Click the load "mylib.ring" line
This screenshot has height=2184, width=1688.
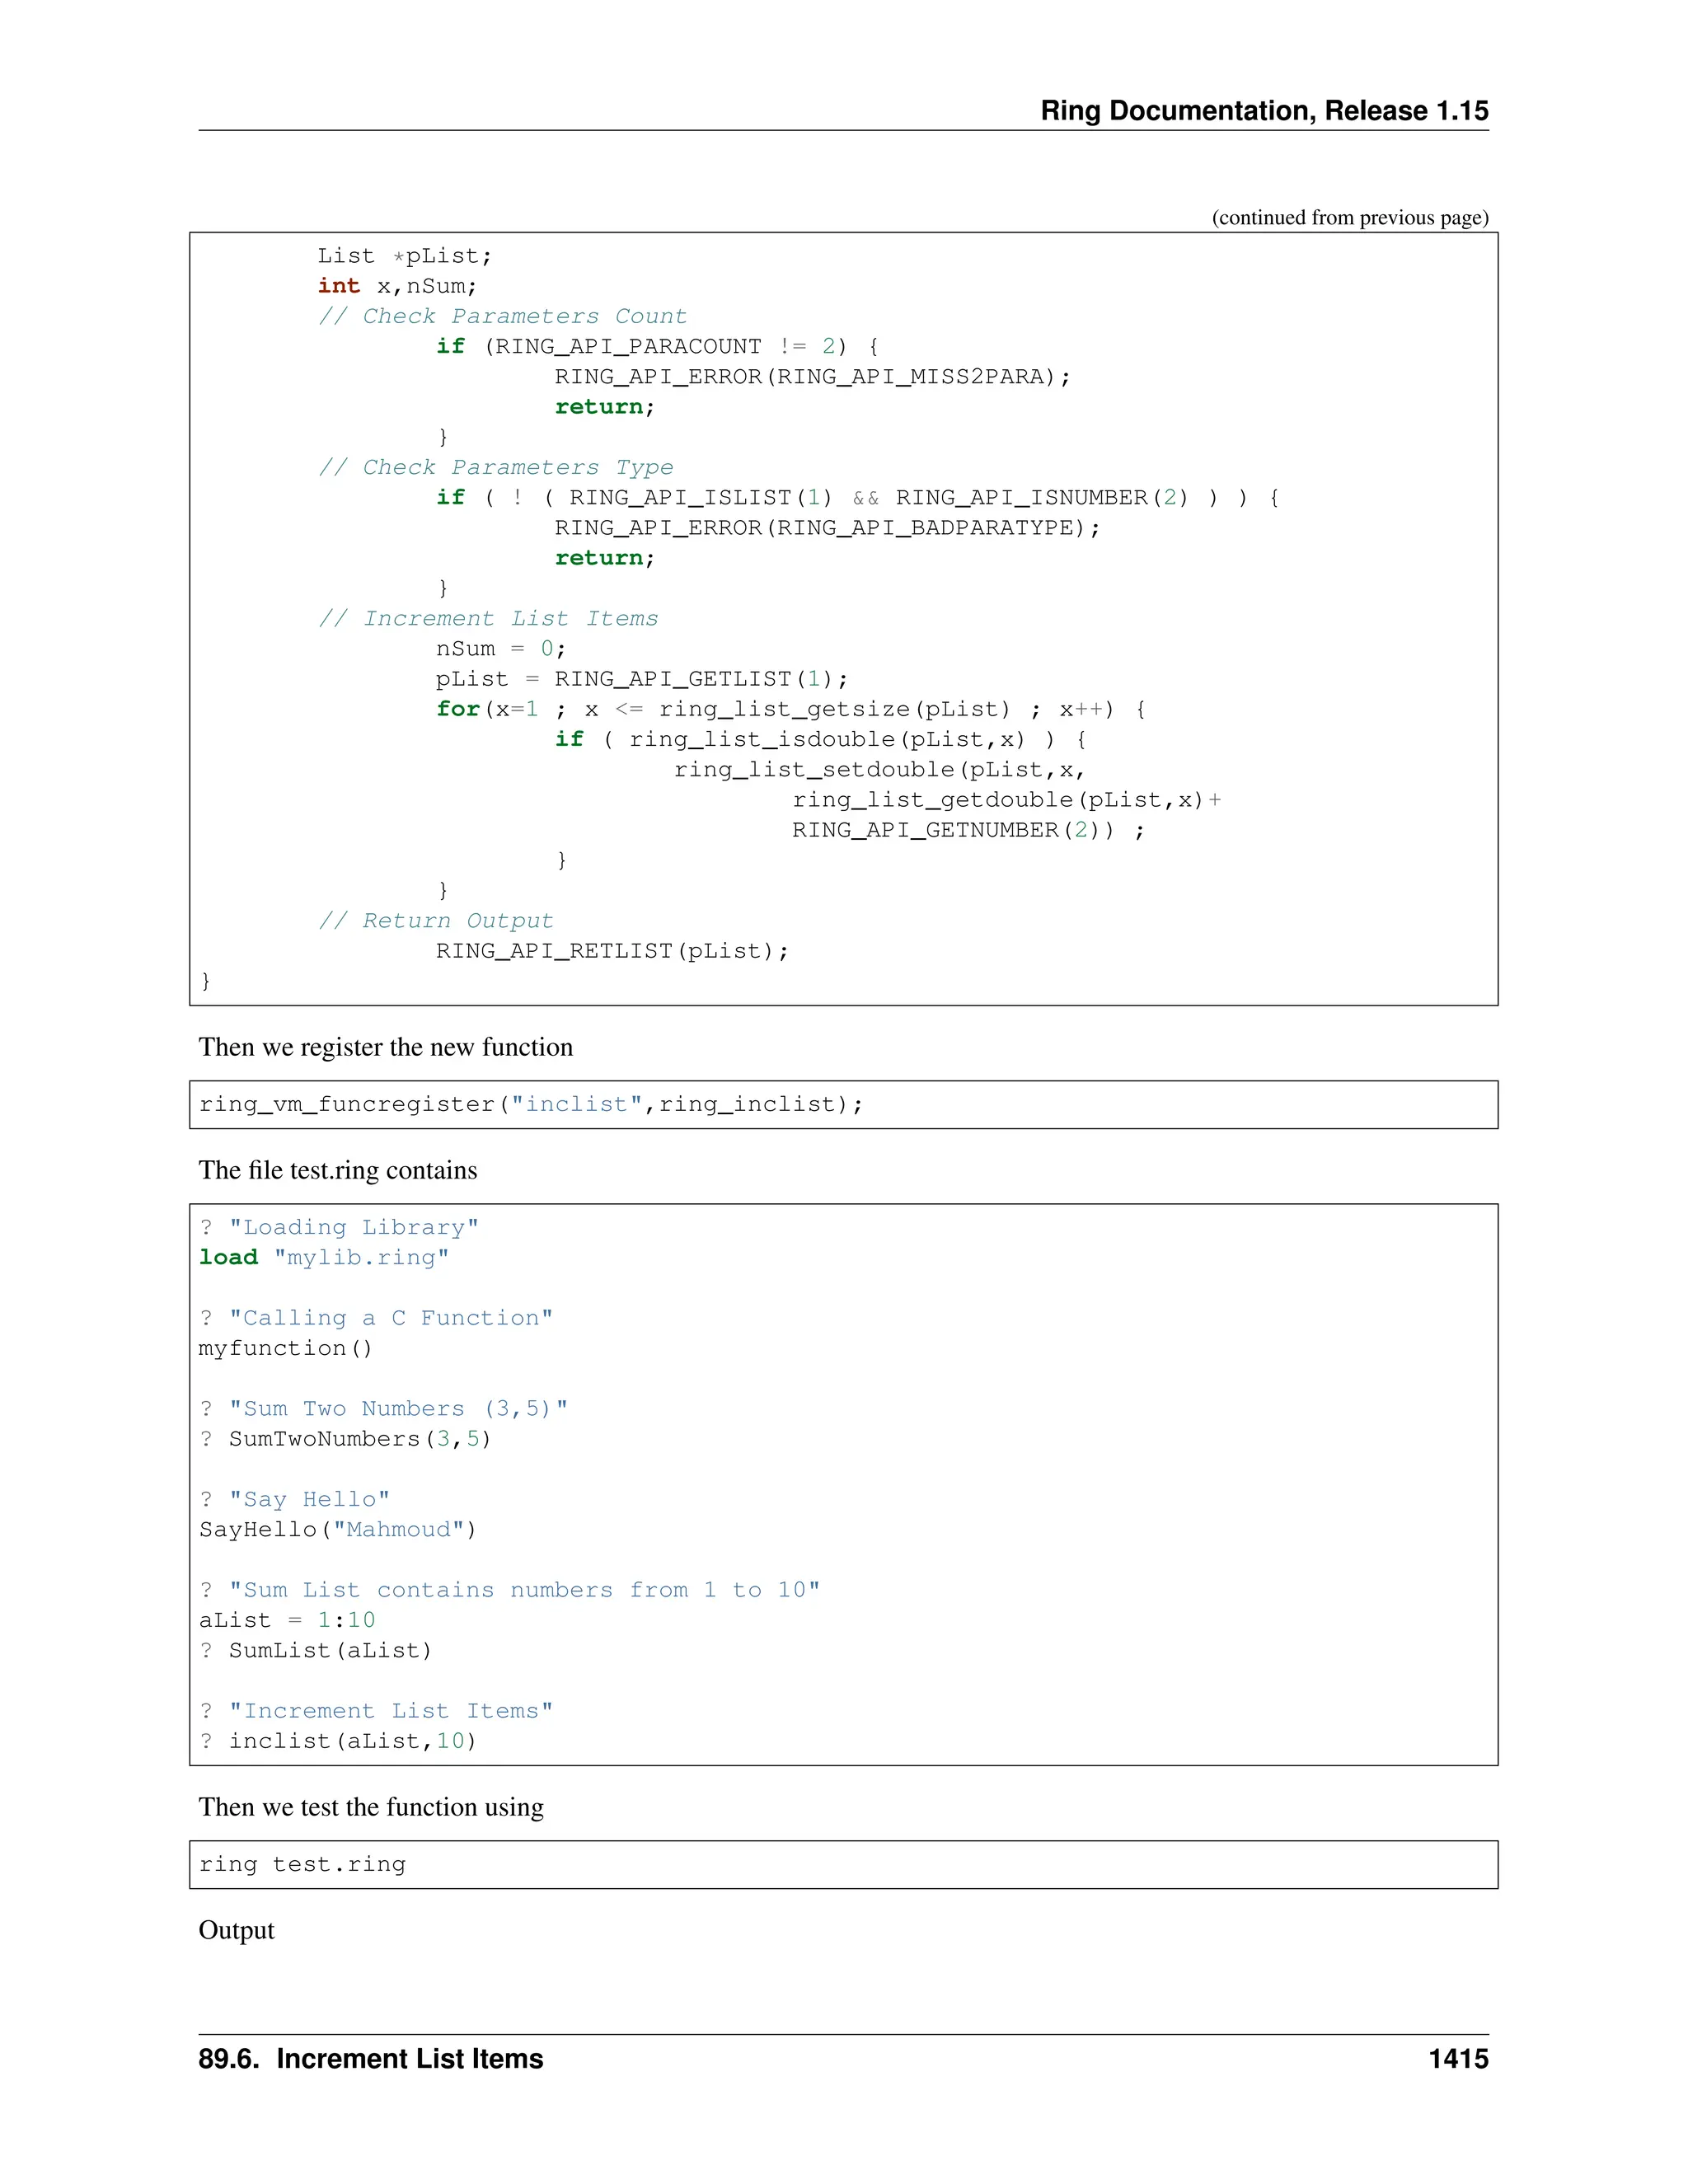click(x=323, y=1257)
